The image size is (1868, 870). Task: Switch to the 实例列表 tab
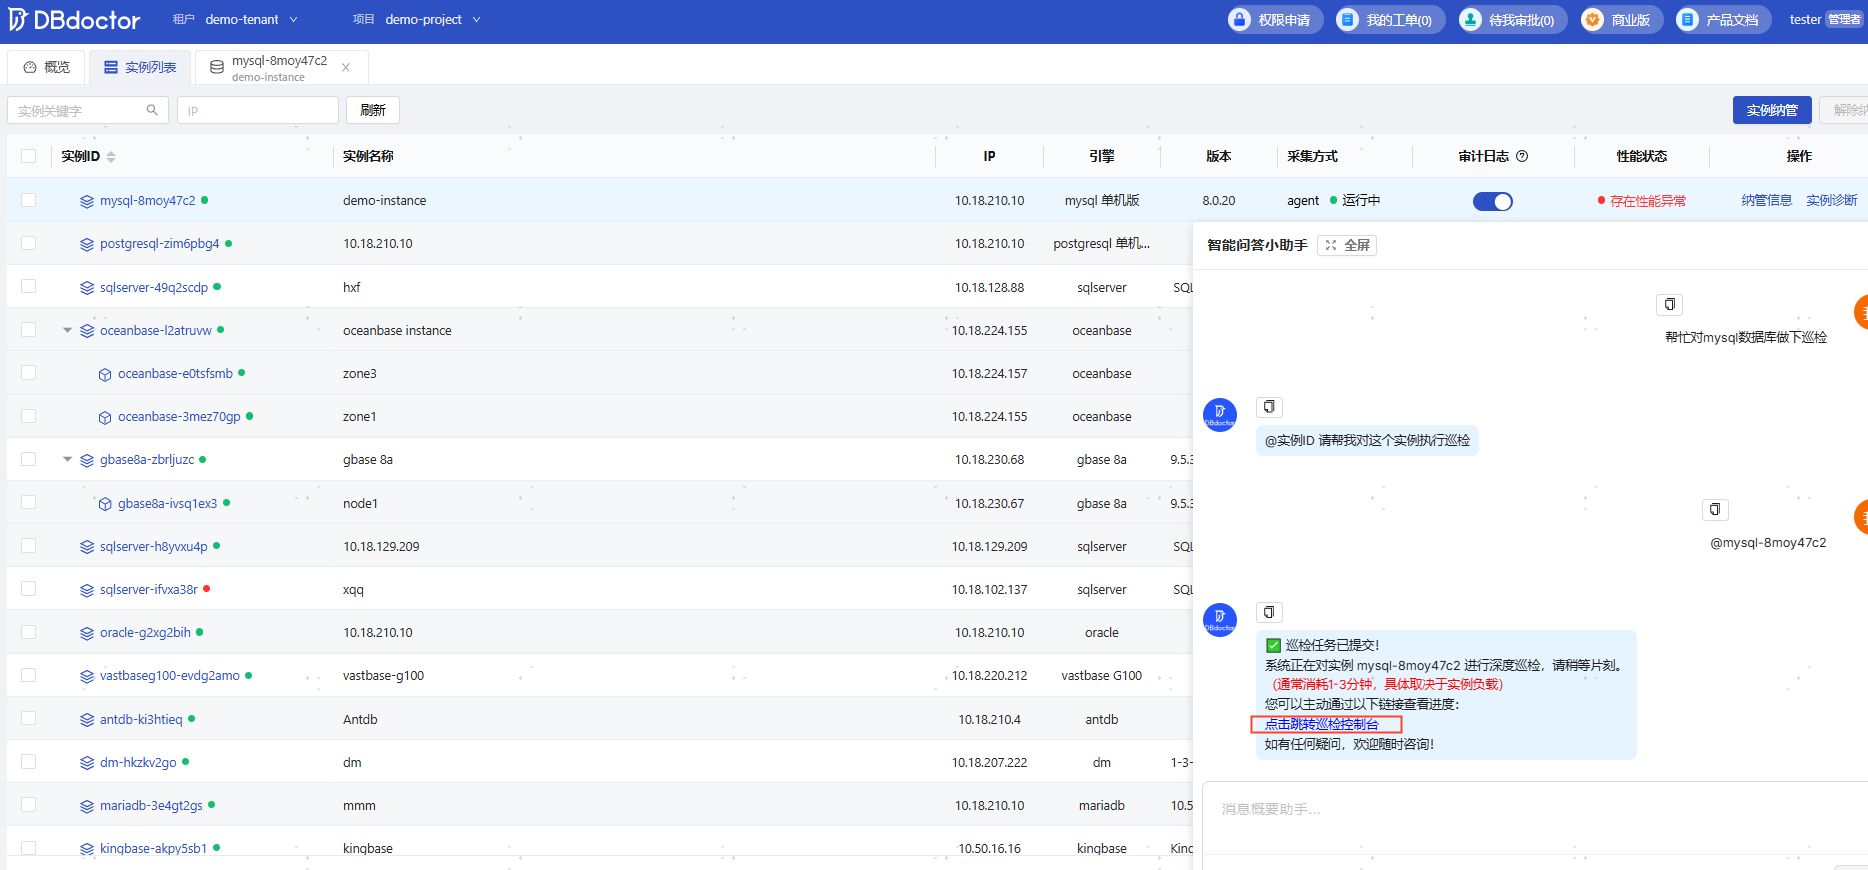[141, 67]
